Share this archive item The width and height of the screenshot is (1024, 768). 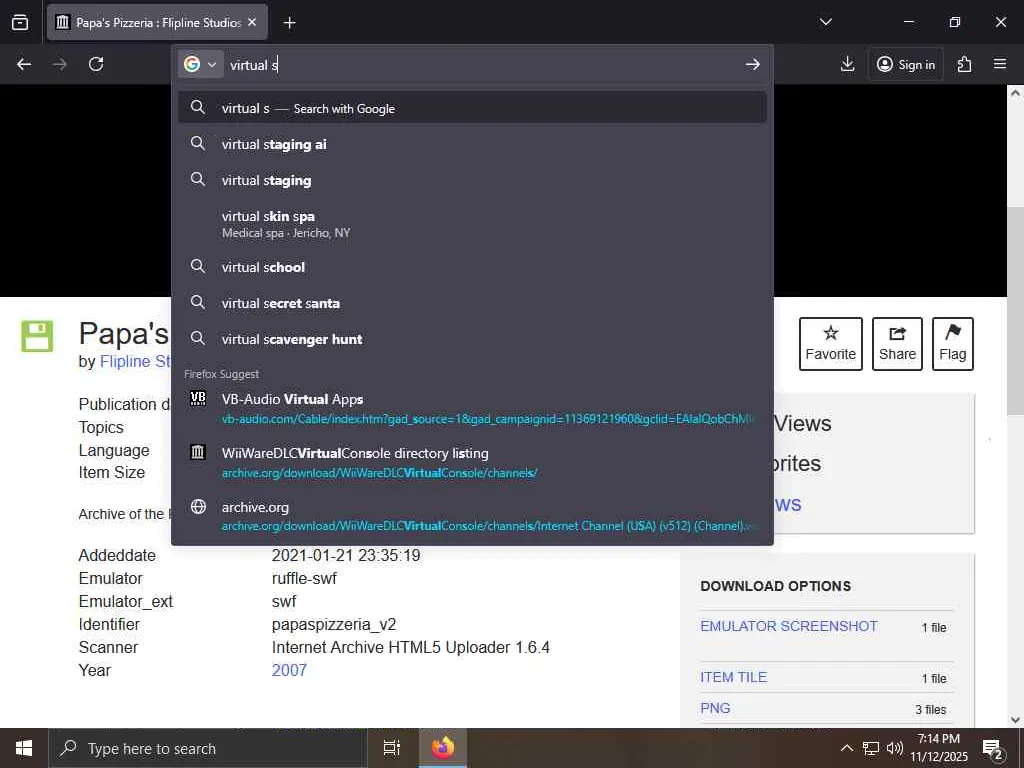[x=897, y=344]
